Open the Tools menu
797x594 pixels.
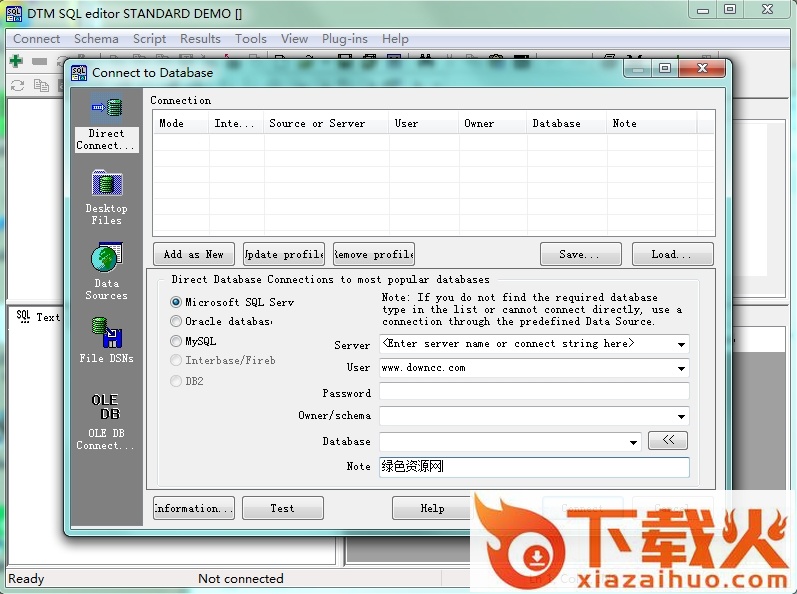pyautogui.click(x=251, y=39)
